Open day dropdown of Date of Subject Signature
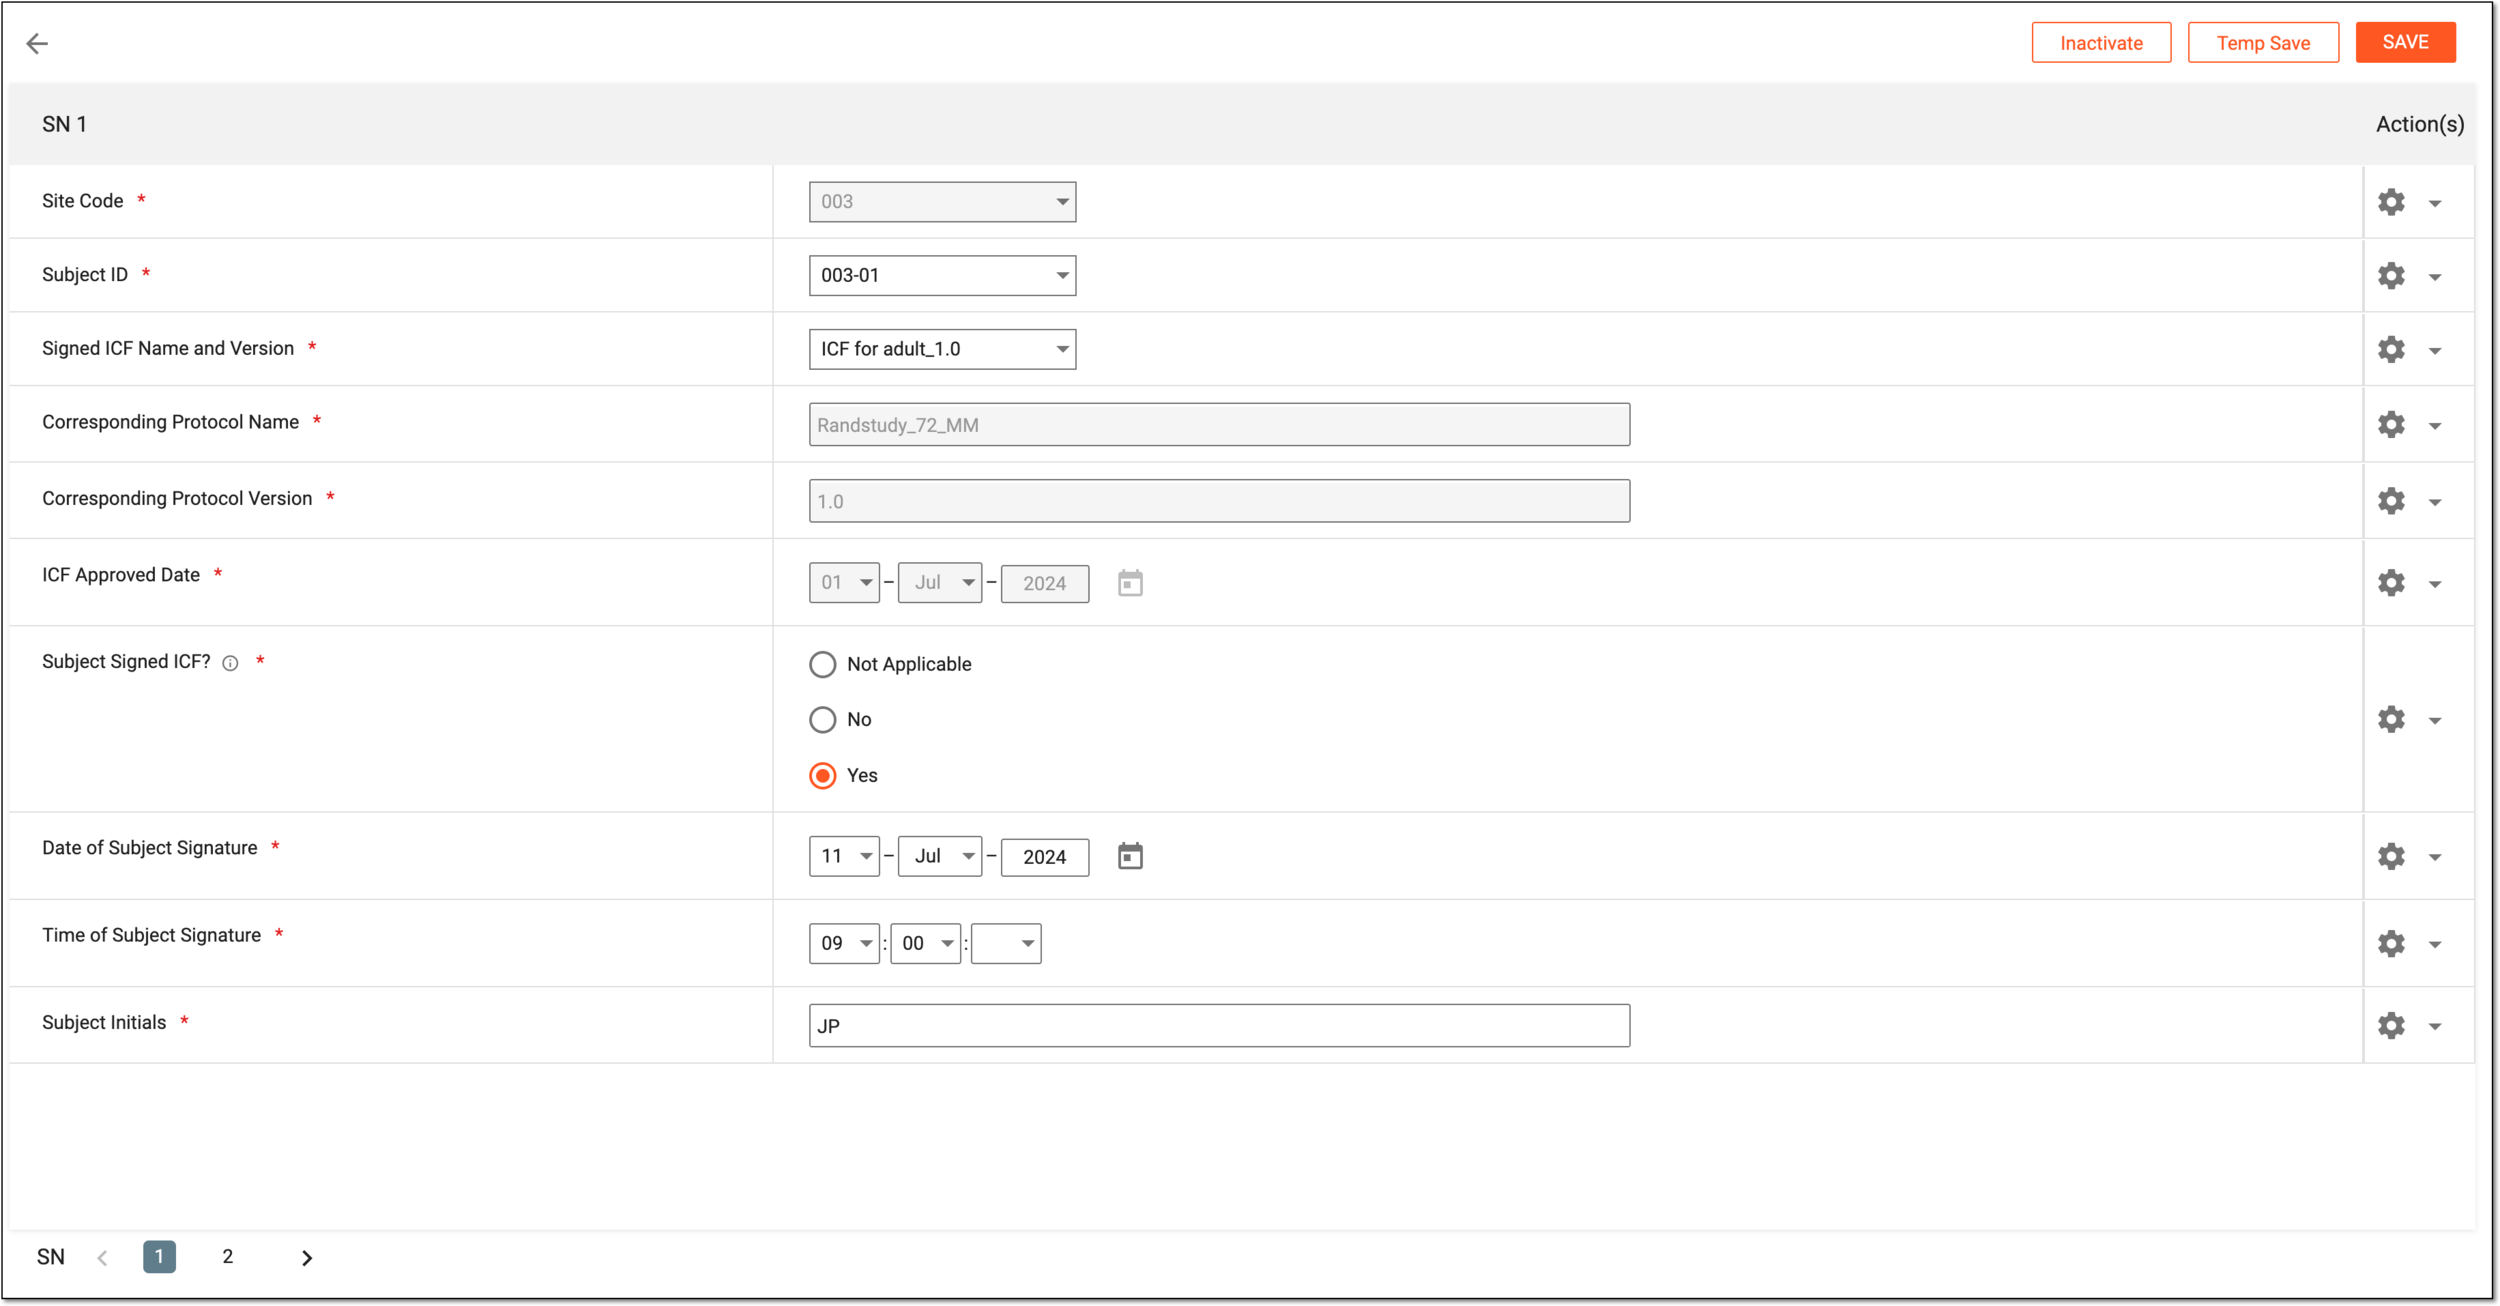The width and height of the screenshot is (2500, 1306). pyautogui.click(x=844, y=857)
